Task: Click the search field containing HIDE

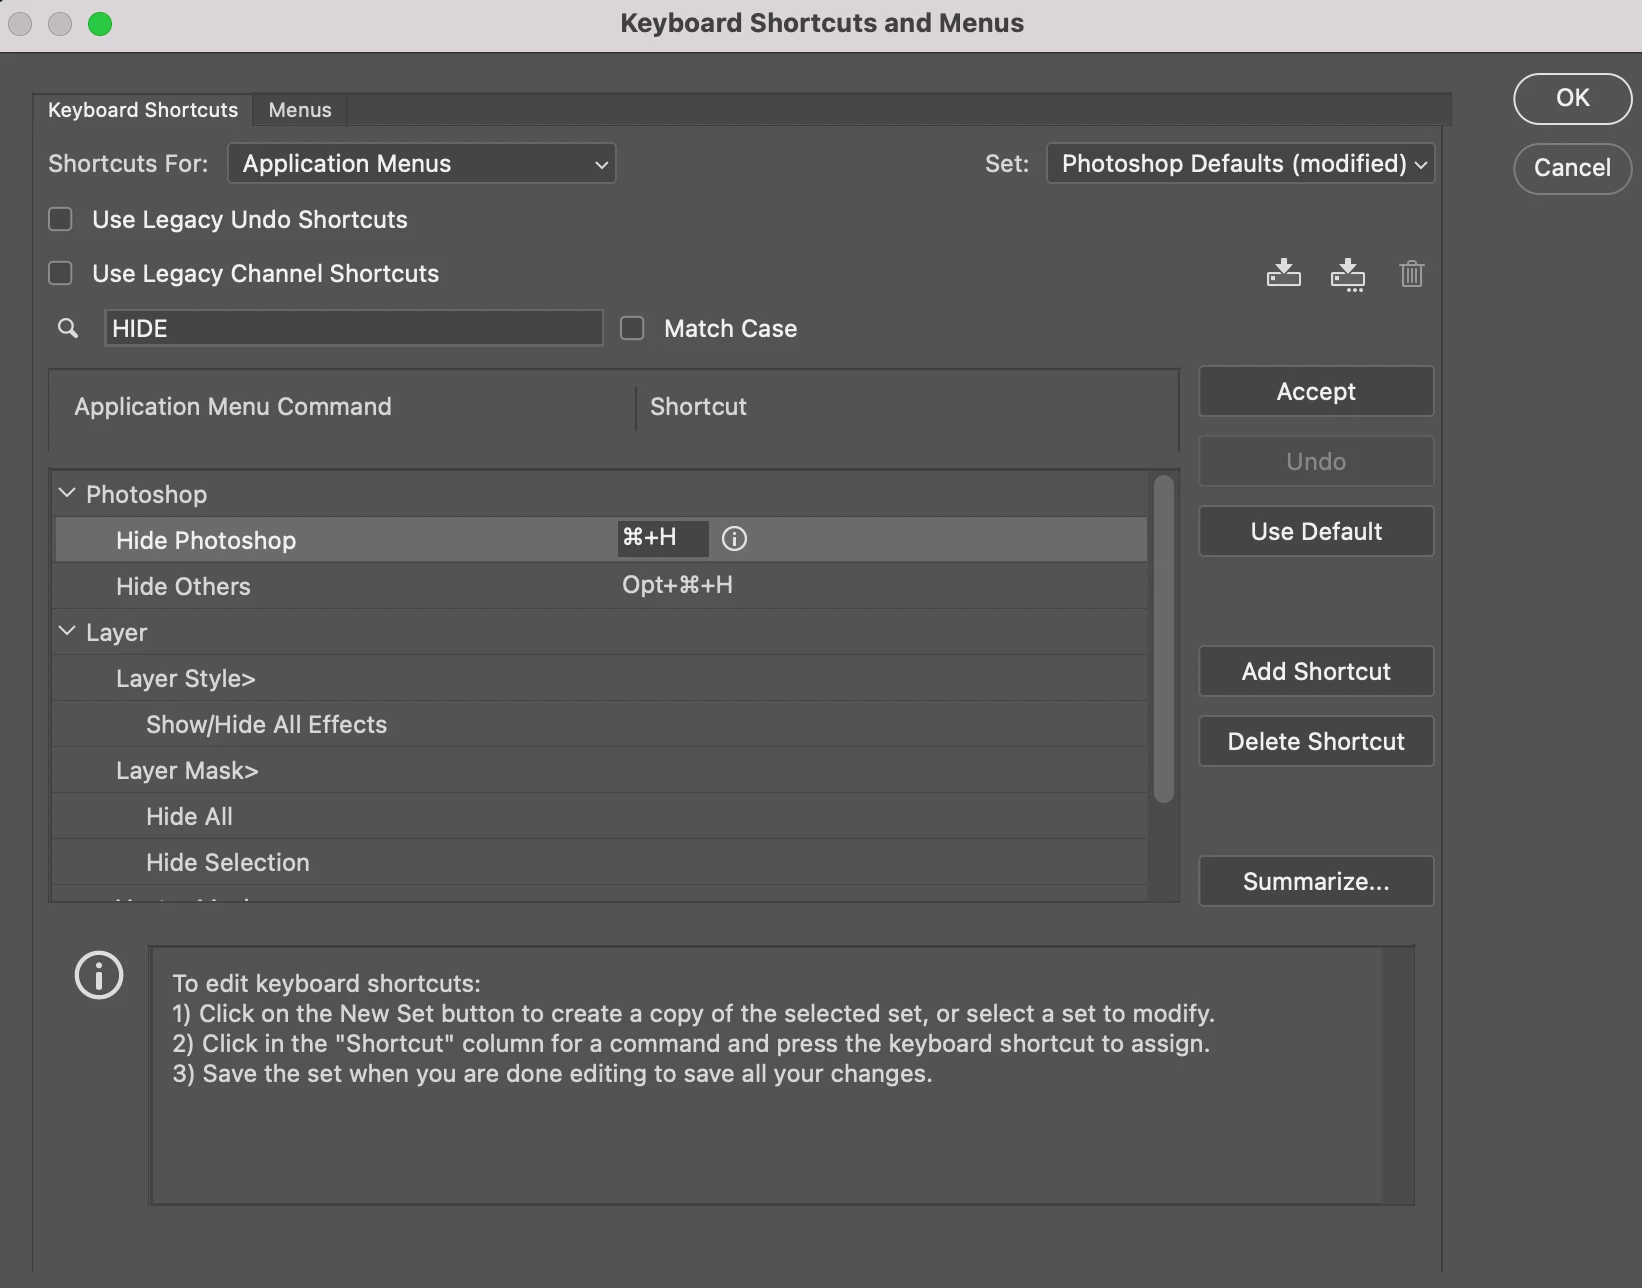Action: click(x=354, y=328)
